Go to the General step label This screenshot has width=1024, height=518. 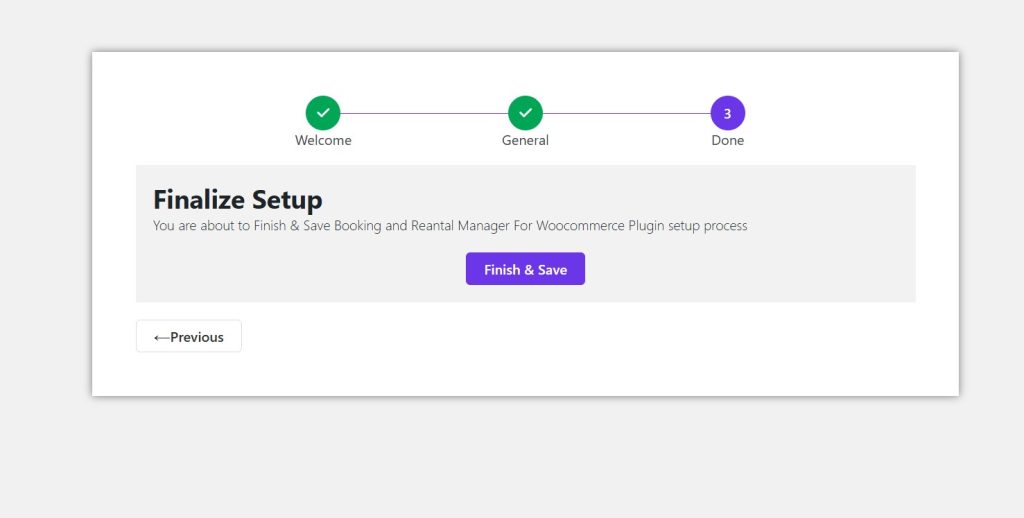click(525, 141)
